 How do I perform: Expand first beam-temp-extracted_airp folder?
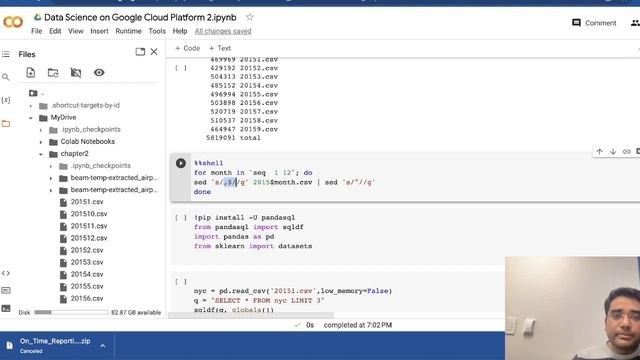[x=51, y=178]
